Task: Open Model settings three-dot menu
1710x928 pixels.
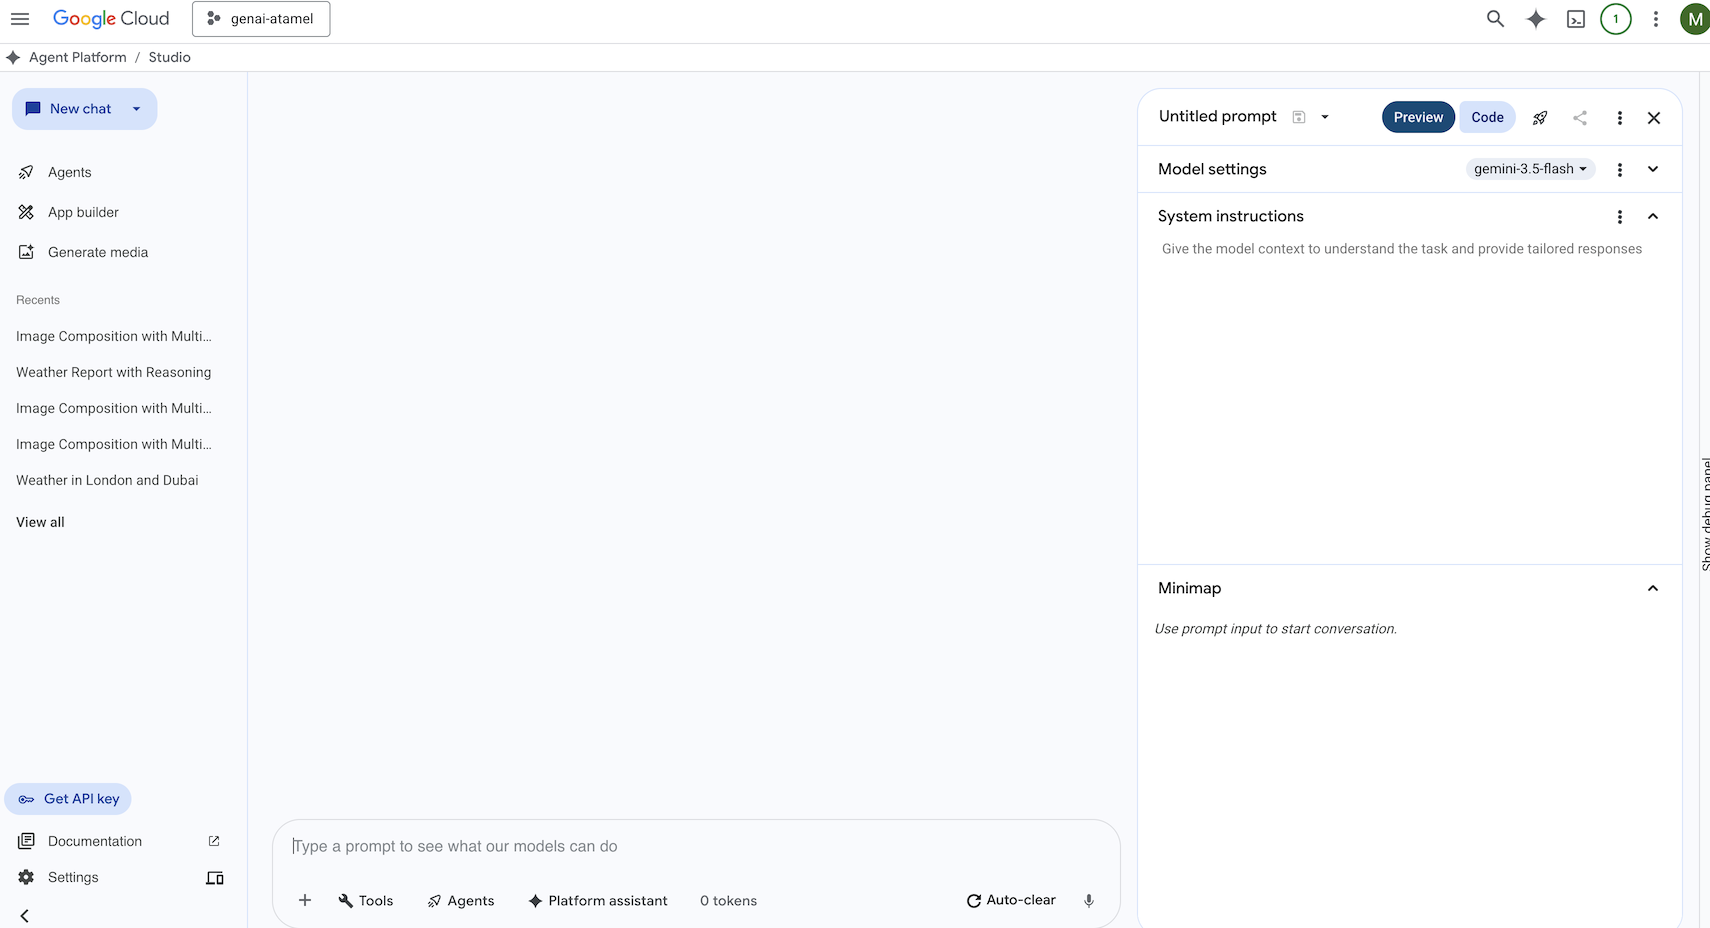Action: click(1620, 170)
